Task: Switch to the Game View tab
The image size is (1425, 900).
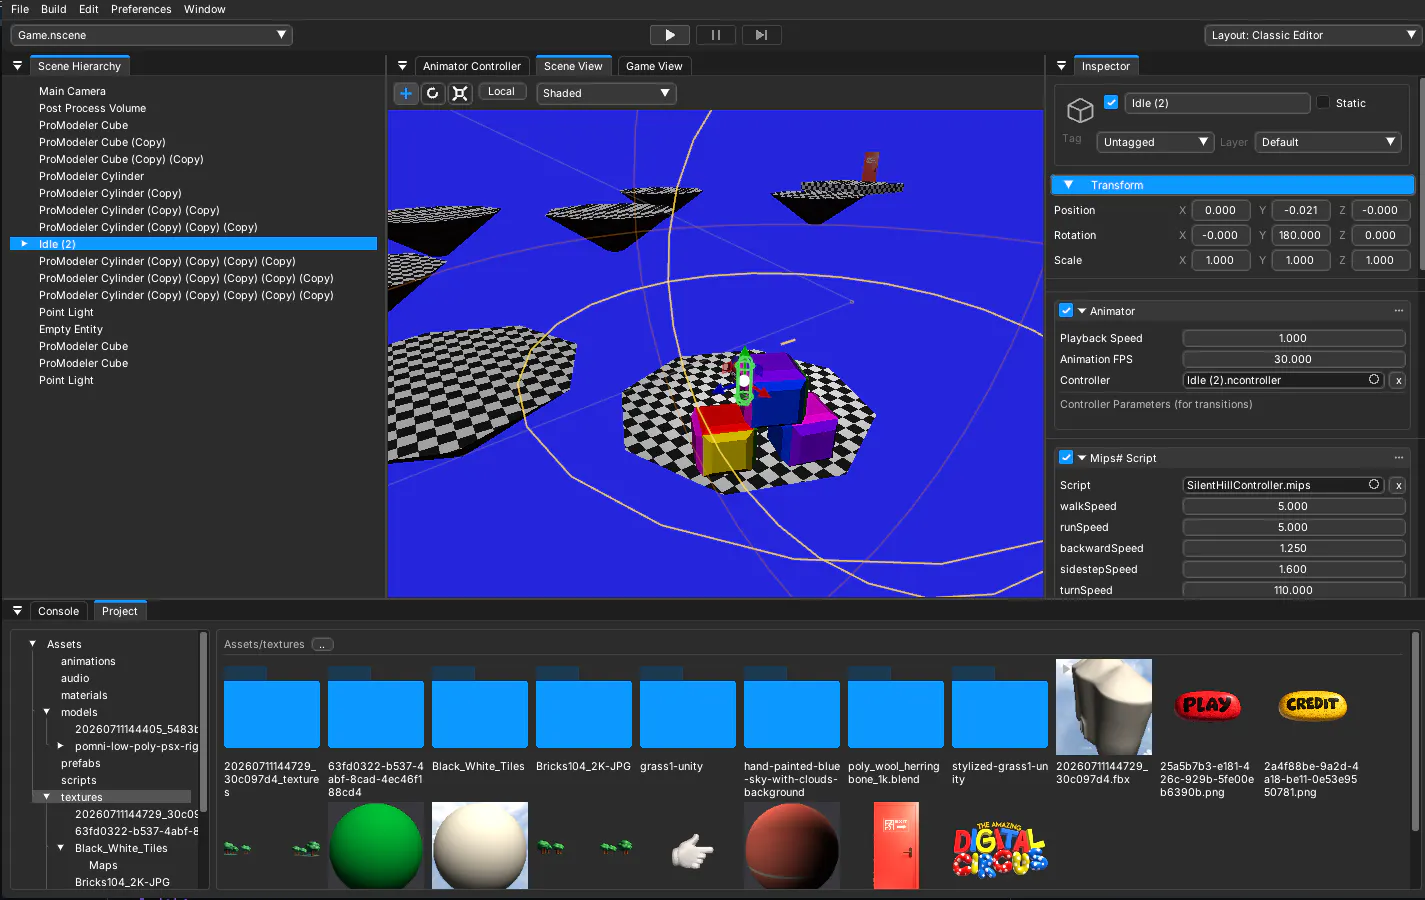Action: 654,66
